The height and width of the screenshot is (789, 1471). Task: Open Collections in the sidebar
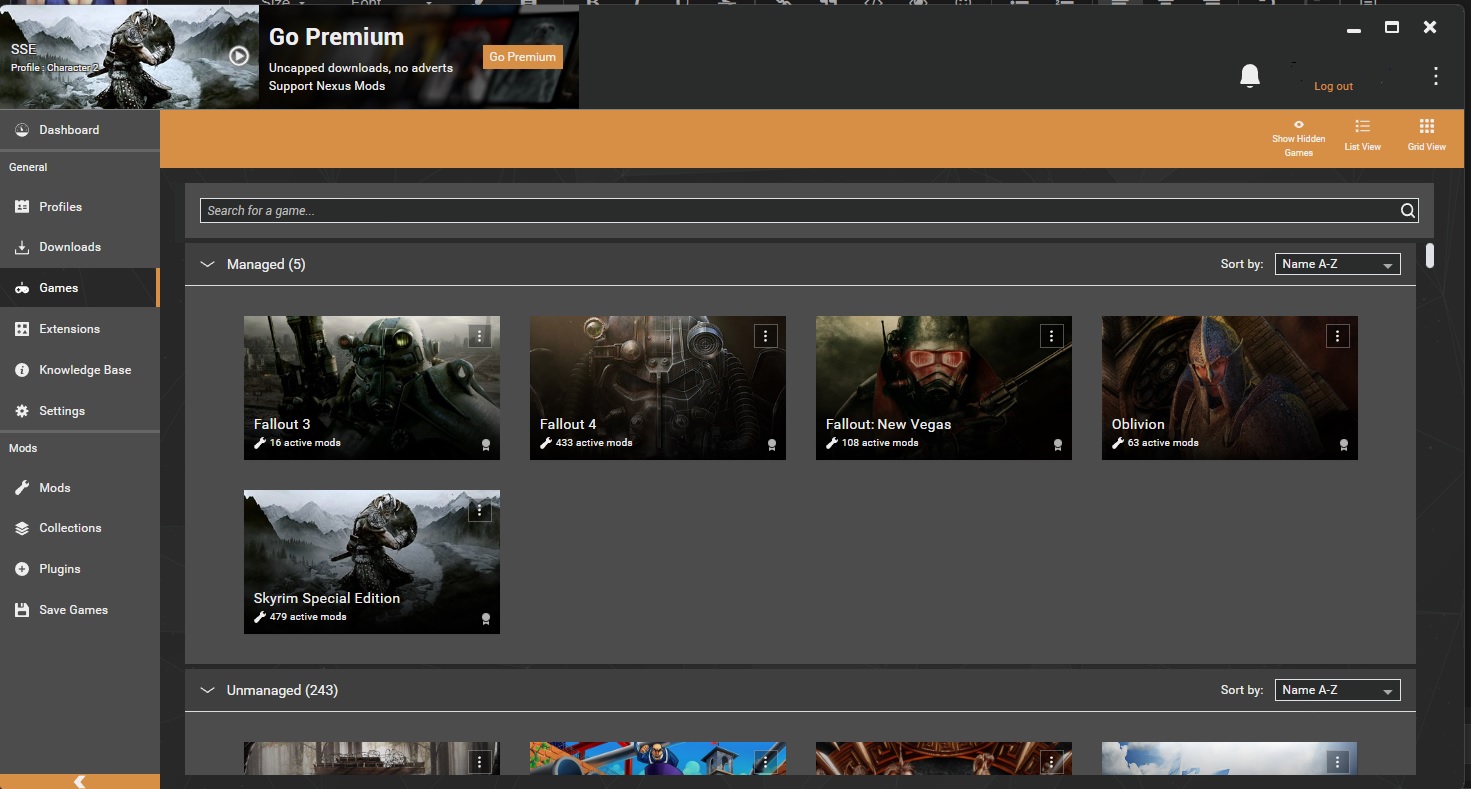(80, 528)
